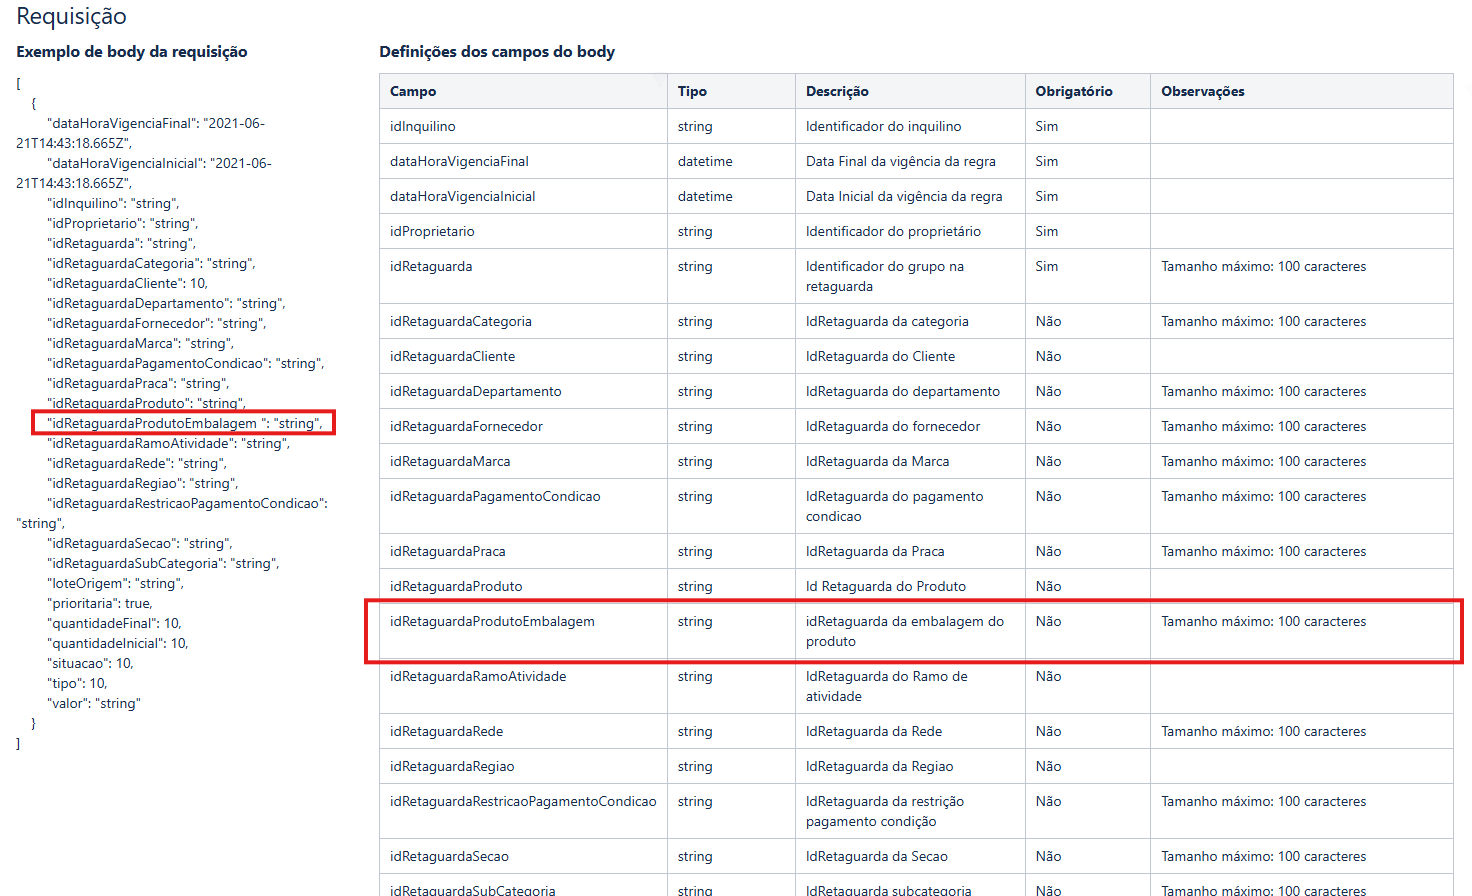1472x896 pixels.
Task: Click the "Requisição" page heading
Action: point(71,16)
